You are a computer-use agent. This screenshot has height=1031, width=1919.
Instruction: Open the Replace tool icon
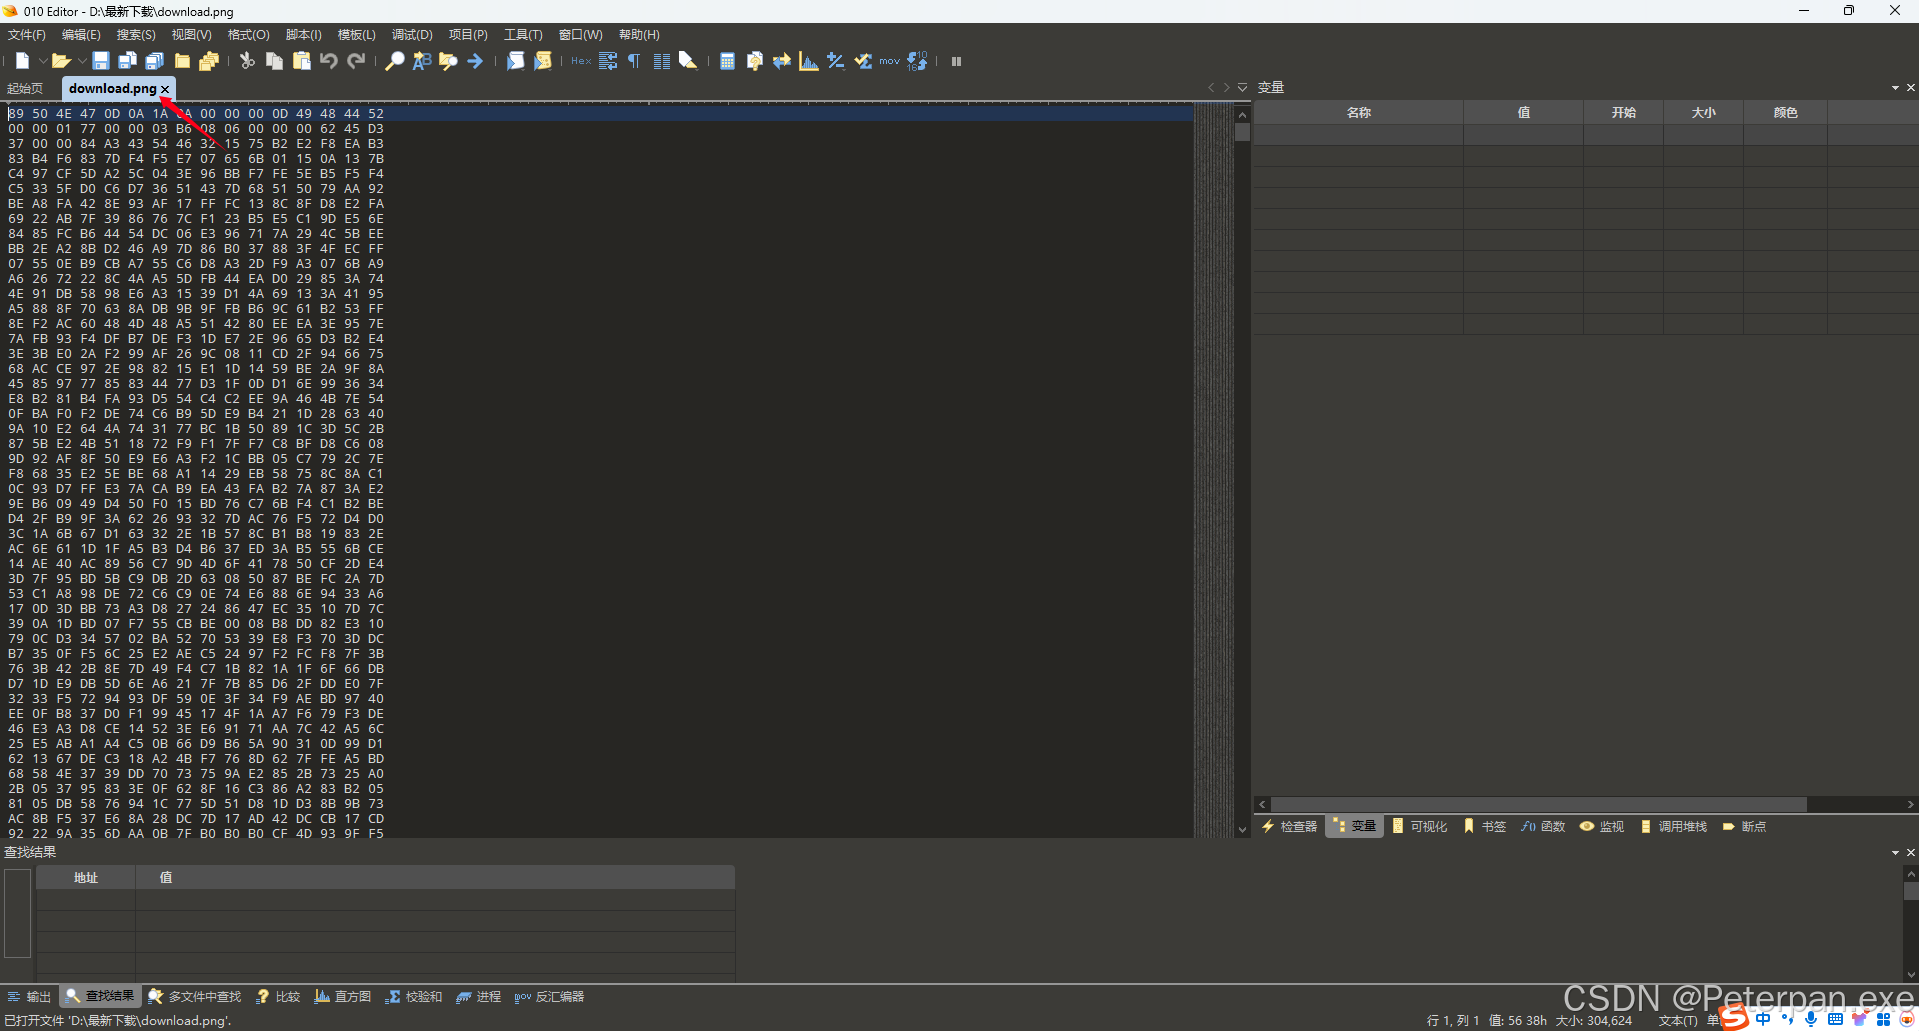[422, 61]
